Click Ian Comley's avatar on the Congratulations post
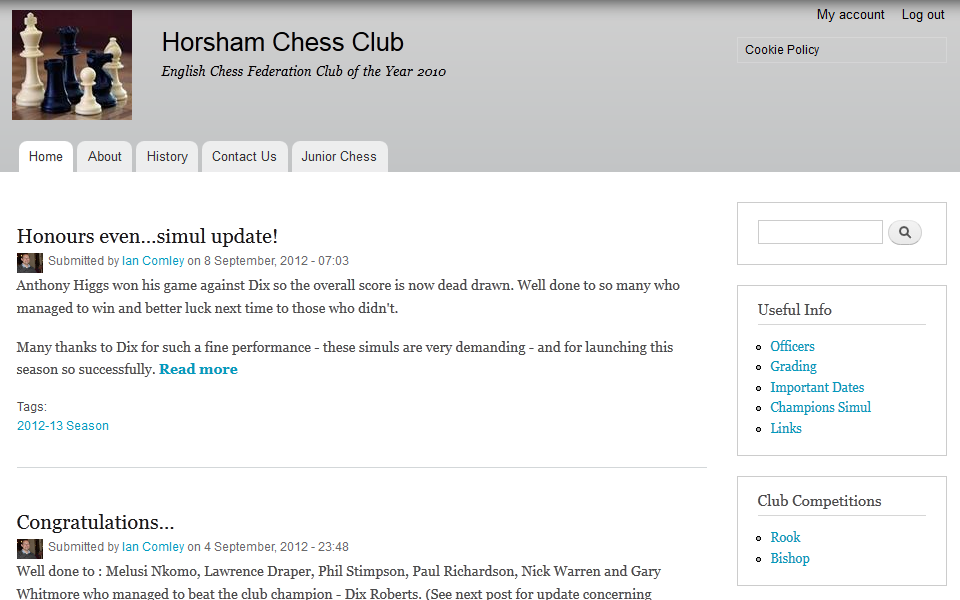The image size is (960, 600). point(29,549)
